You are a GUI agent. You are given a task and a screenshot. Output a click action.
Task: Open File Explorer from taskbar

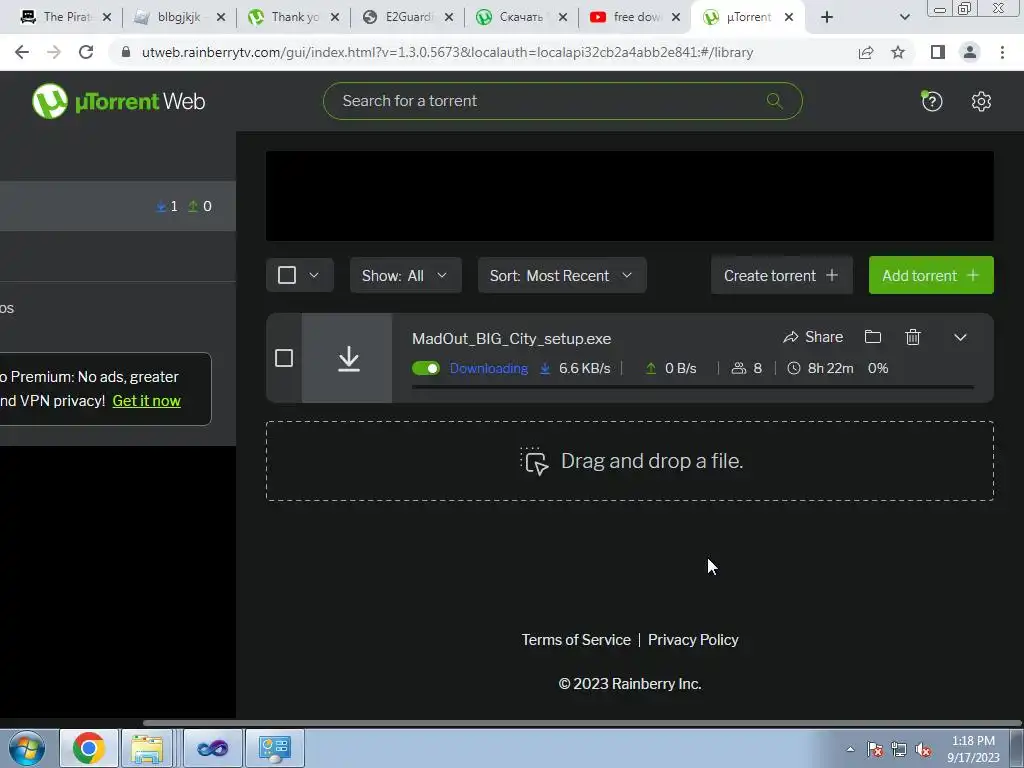147,748
